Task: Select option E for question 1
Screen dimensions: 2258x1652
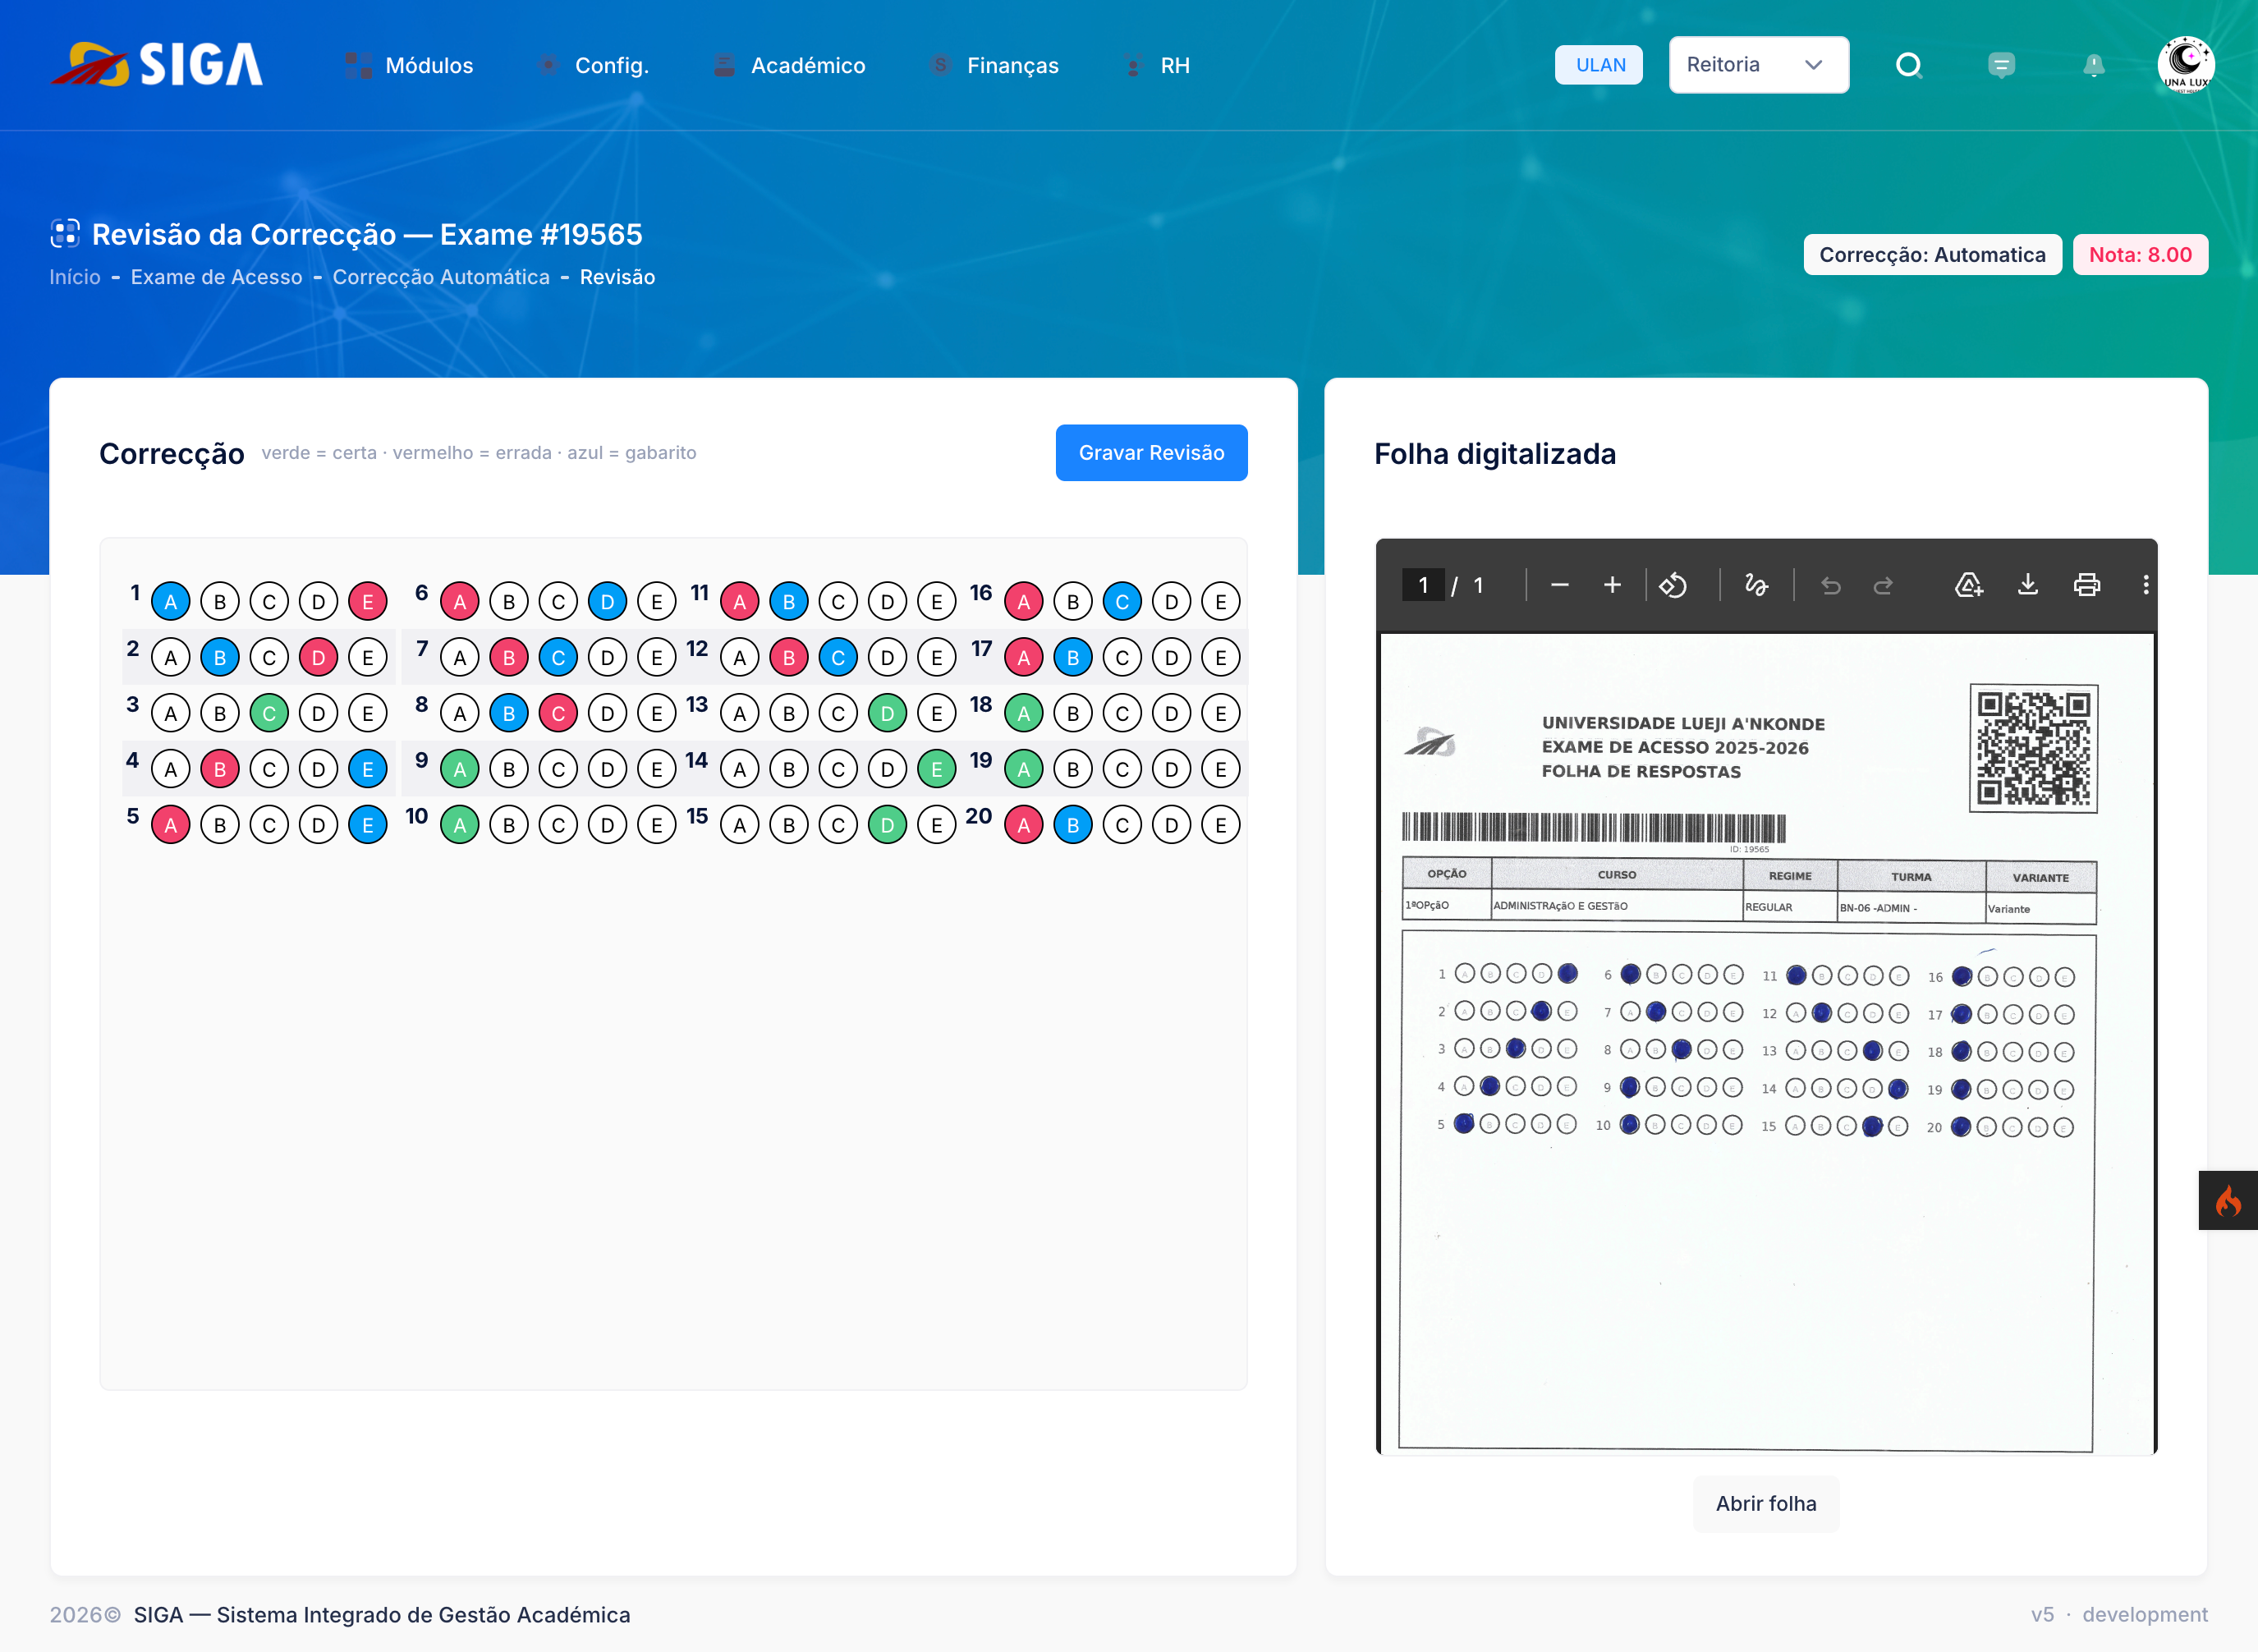Action: [x=368, y=602]
